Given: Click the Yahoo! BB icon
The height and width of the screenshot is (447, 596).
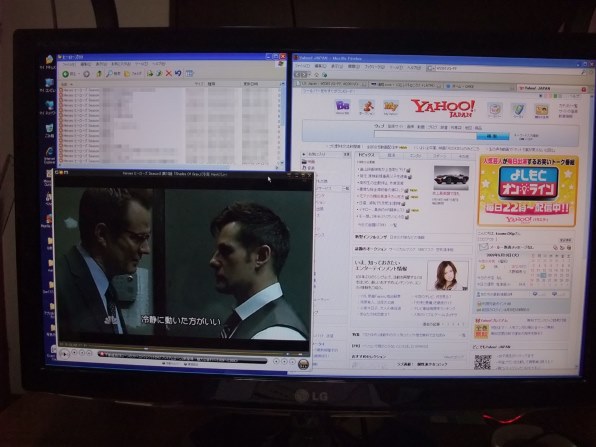Looking at the screenshot, I should coord(342,107).
